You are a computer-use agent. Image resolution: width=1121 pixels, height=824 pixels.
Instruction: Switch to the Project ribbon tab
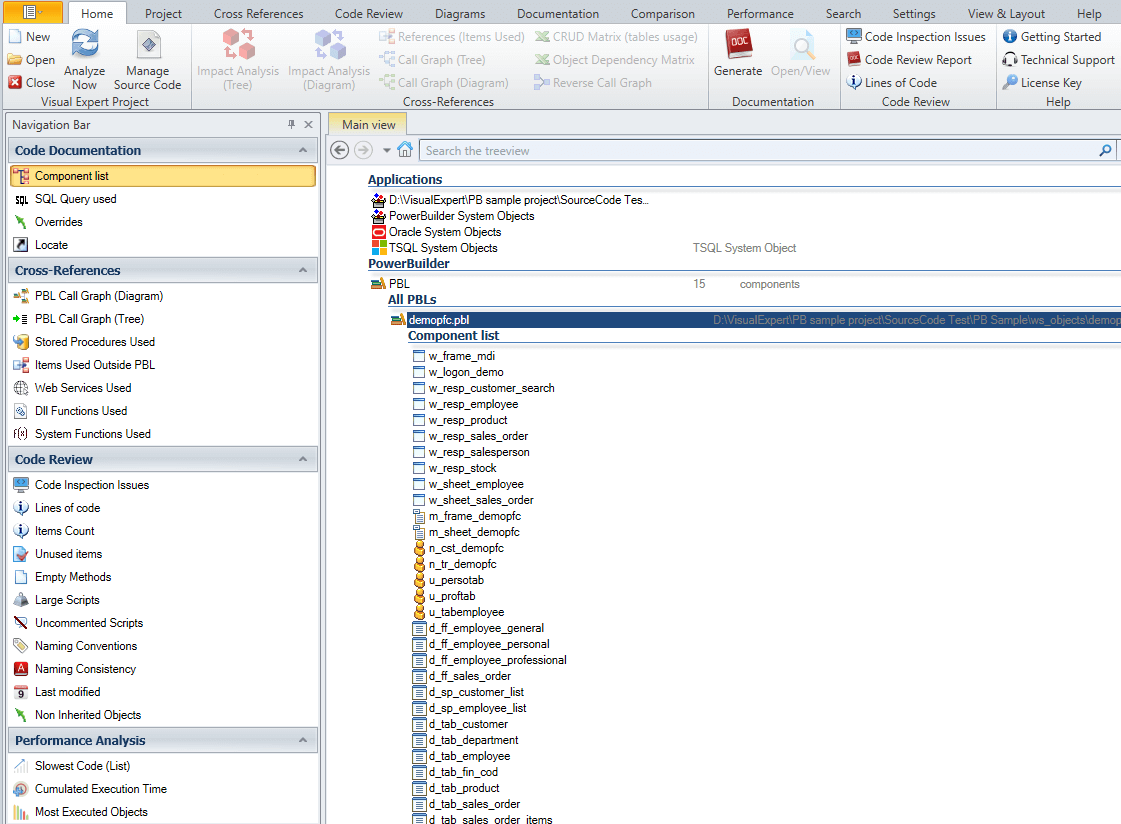[x=163, y=14]
